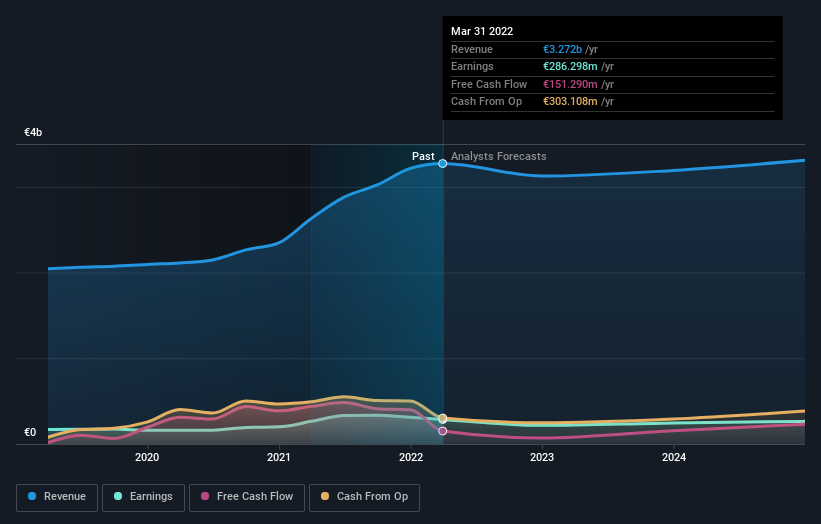Click the revenue data point marker at Mar 2022
821x524 pixels.
coord(442,163)
